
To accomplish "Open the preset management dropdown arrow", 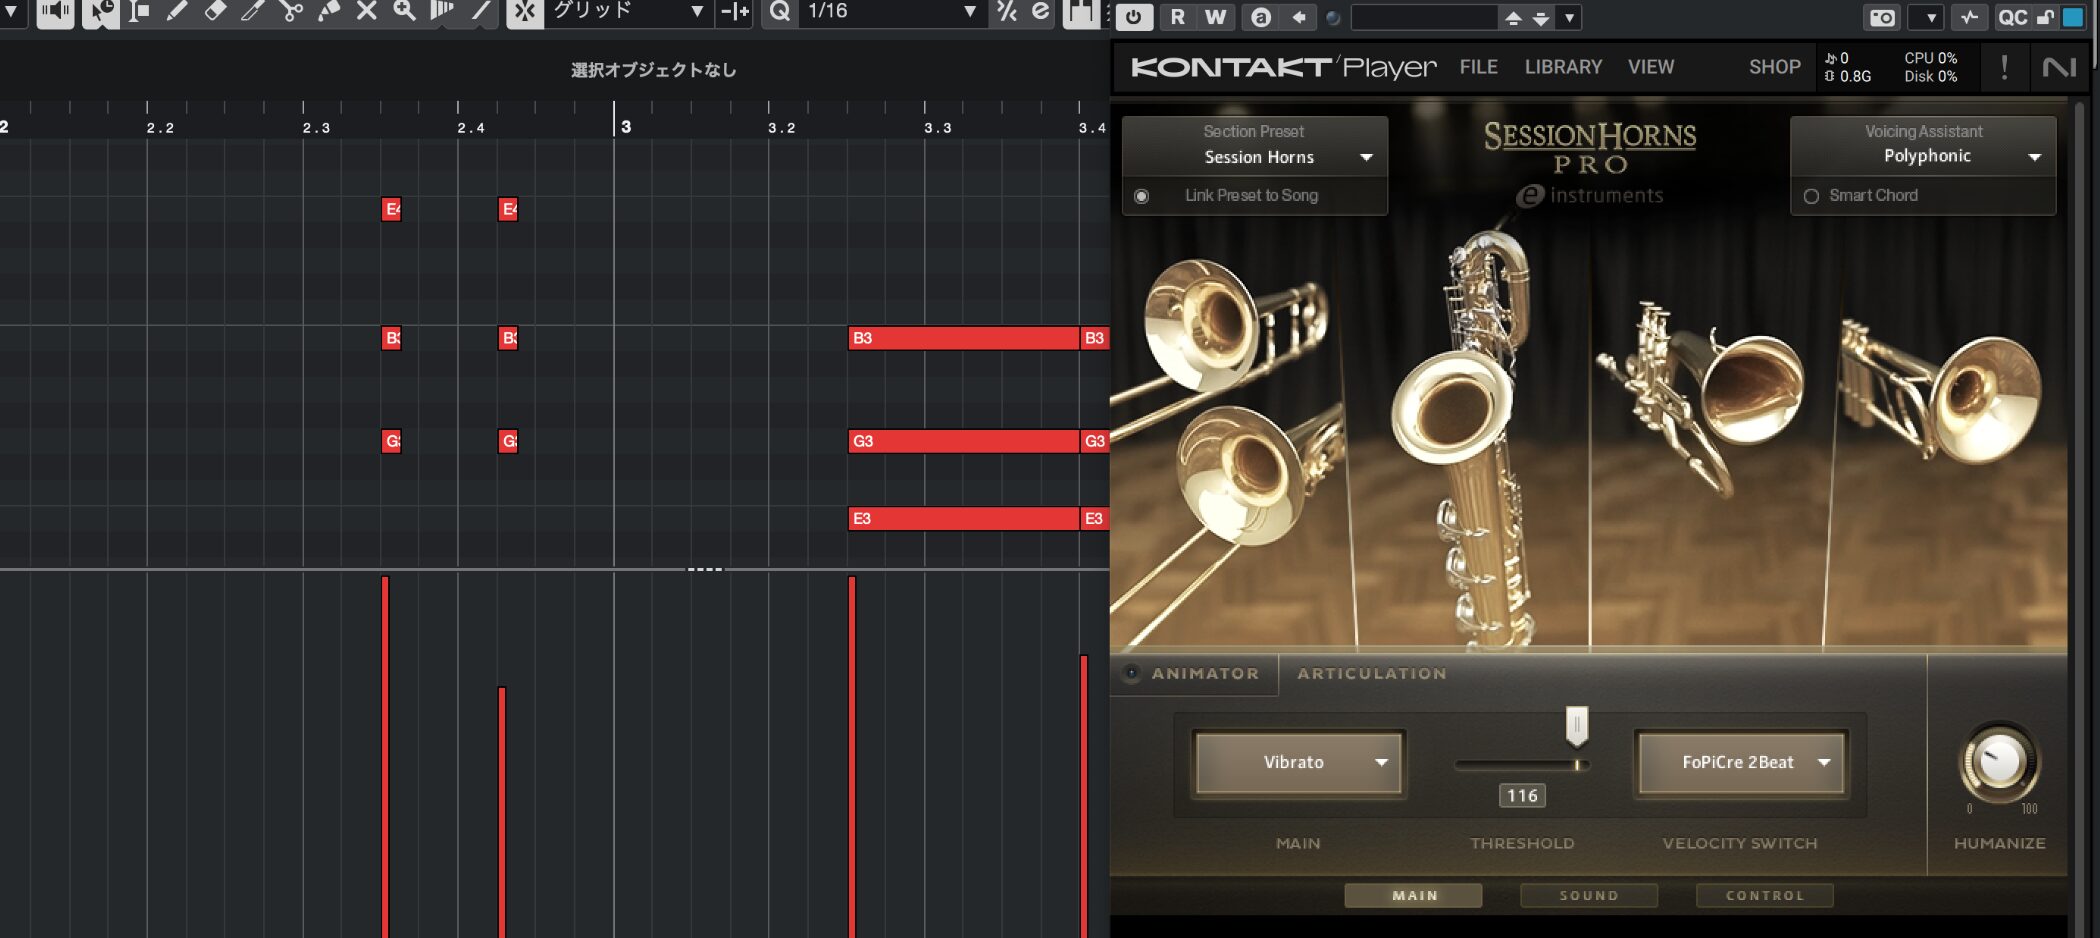I will click(1569, 18).
